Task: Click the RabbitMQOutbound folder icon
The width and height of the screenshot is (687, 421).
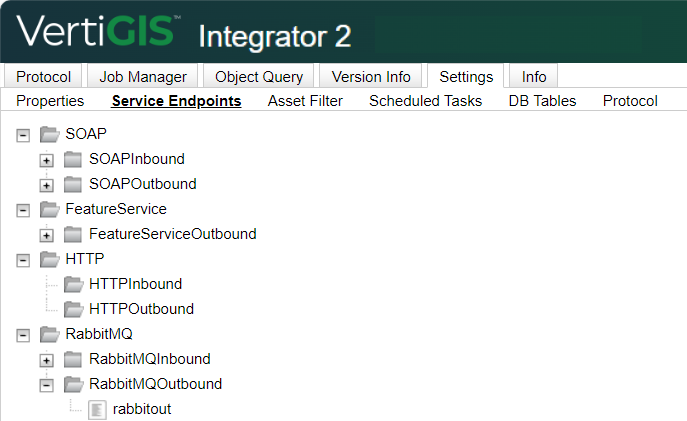Action: 73,384
